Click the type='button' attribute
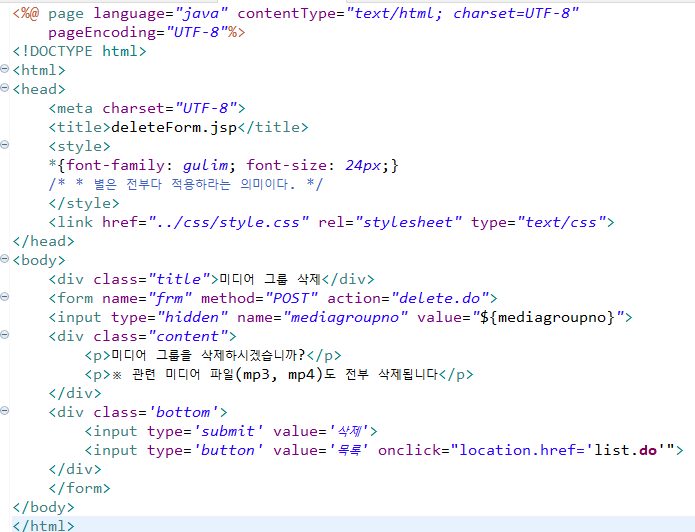695x532 pixels. (x=205, y=450)
